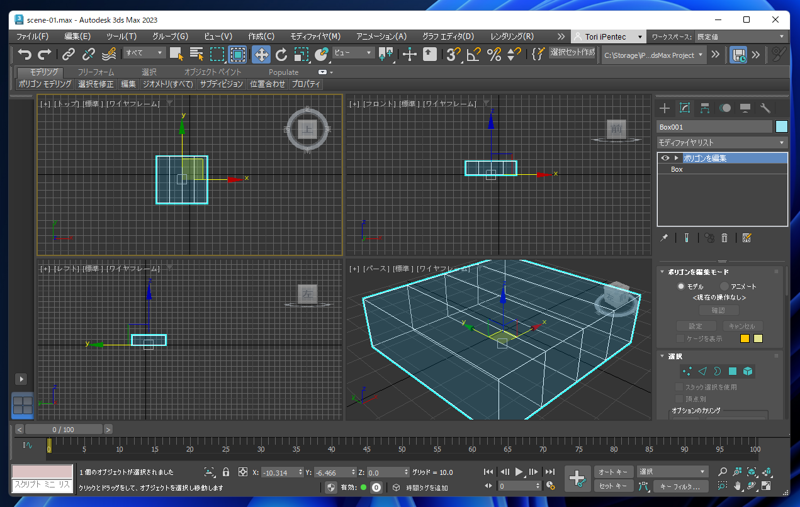Image resolution: width=800 pixels, height=507 pixels.
Task: Open the Motion tab in command panel
Action: tap(725, 108)
